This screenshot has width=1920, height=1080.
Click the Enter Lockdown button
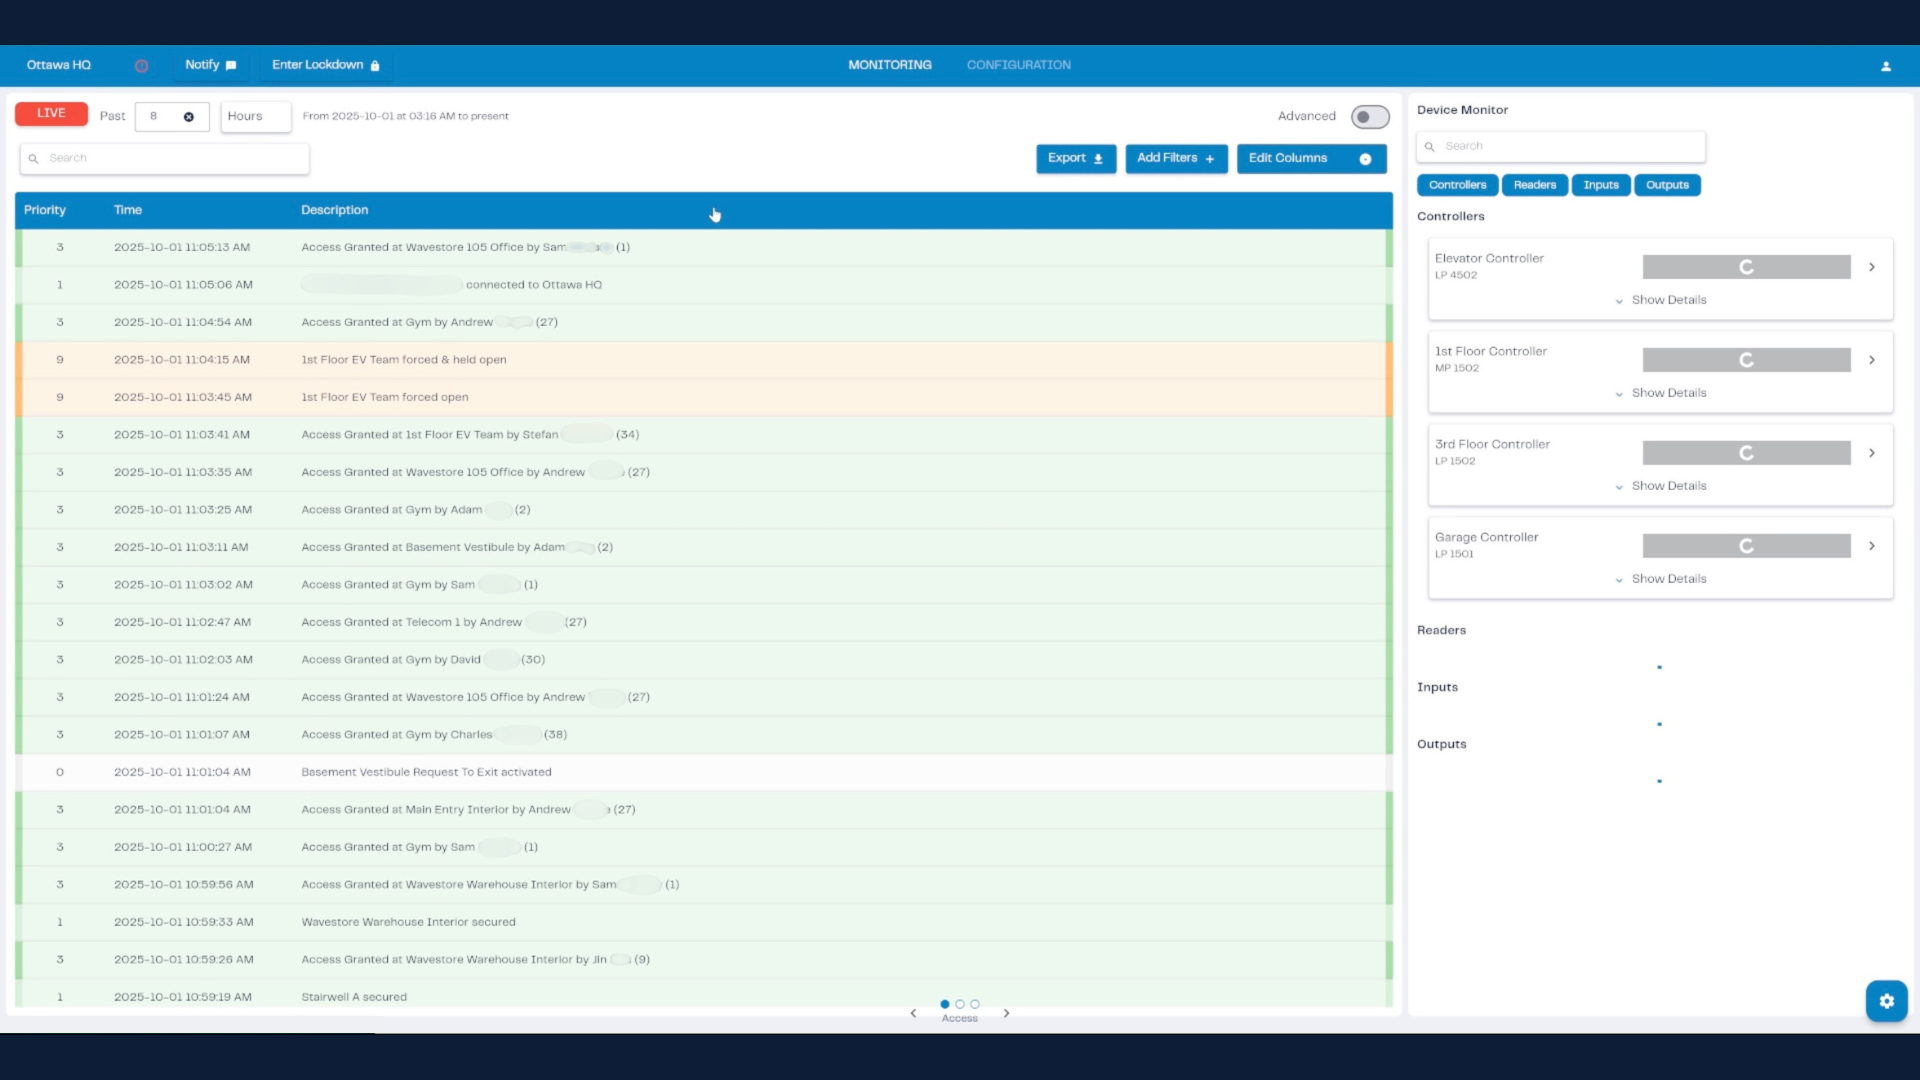coord(325,65)
